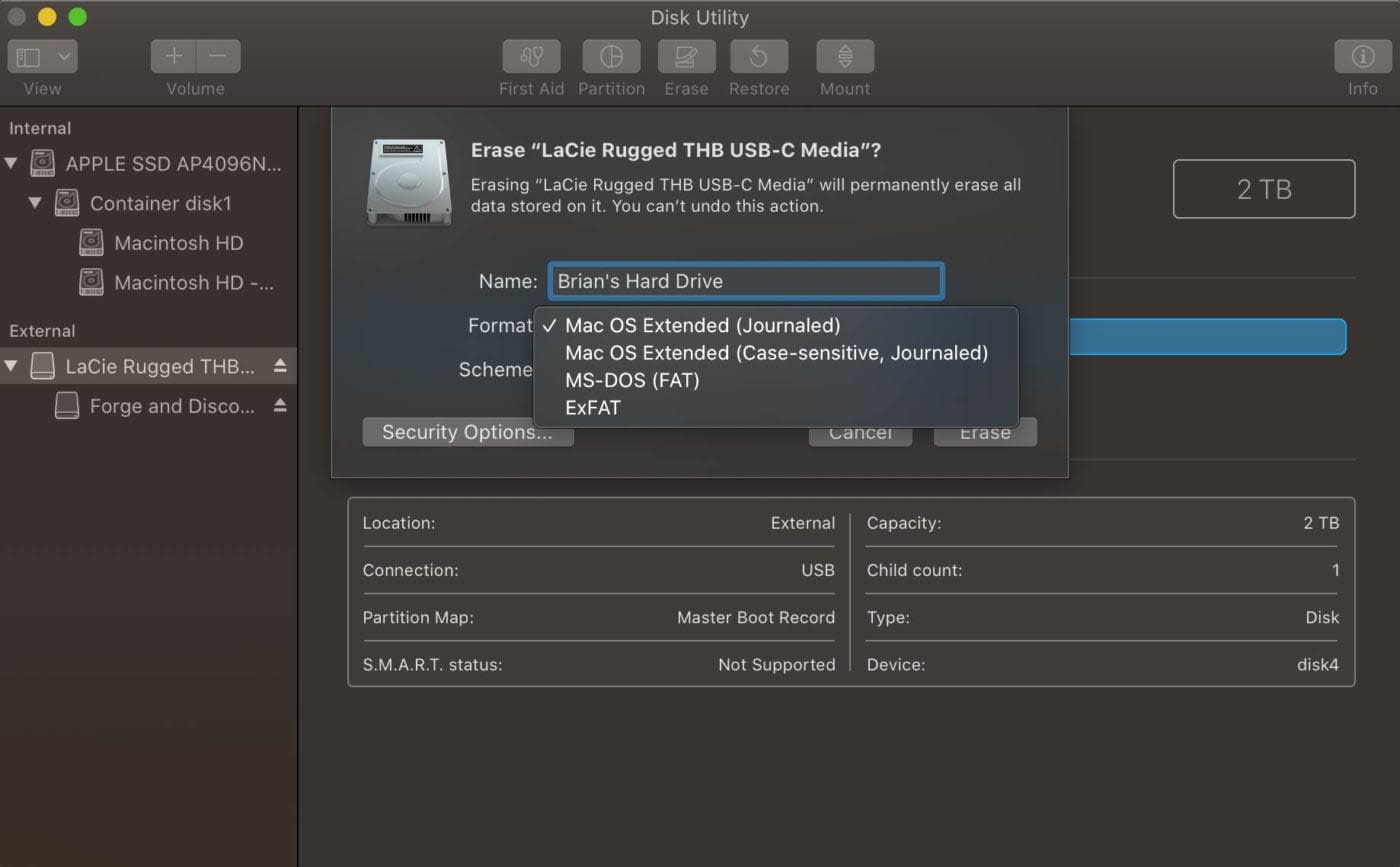Select Mac OS Extended (Journaled) format
Image resolution: width=1400 pixels, height=867 pixels.
click(x=702, y=325)
